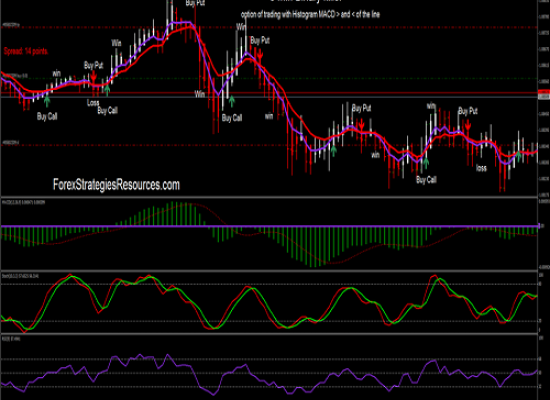Select the red arrow under the Buy Put below the header text
The height and width of the screenshot is (400, 550).
[x=260, y=54]
